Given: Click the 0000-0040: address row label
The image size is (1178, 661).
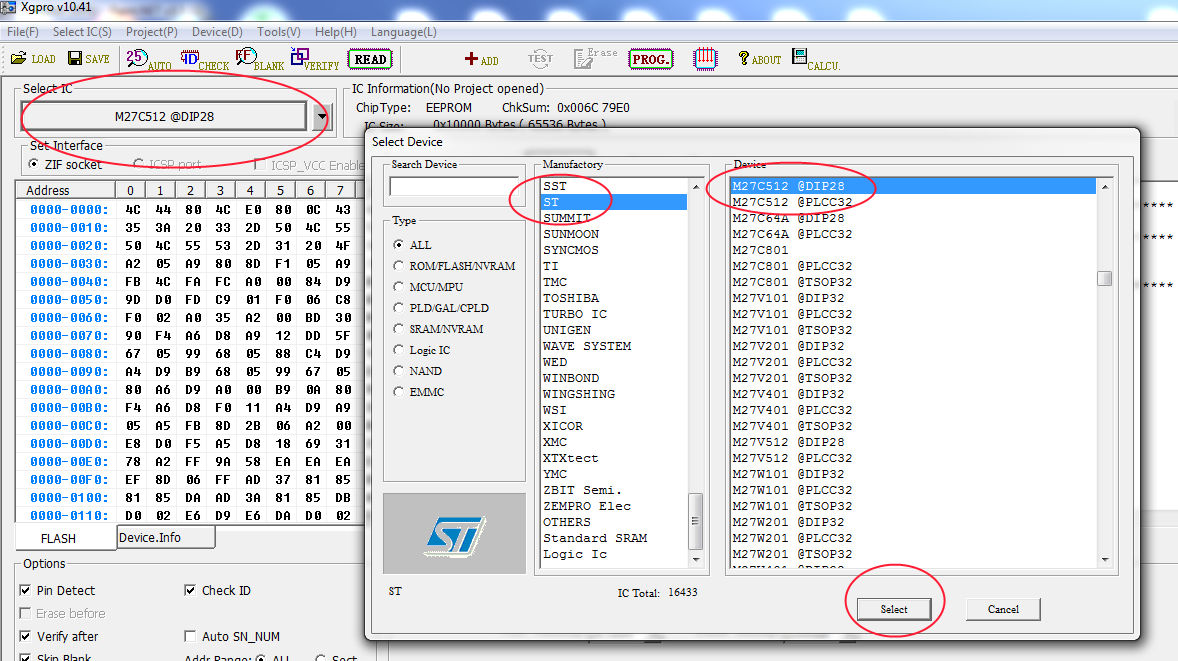Looking at the screenshot, I should click(69, 282).
